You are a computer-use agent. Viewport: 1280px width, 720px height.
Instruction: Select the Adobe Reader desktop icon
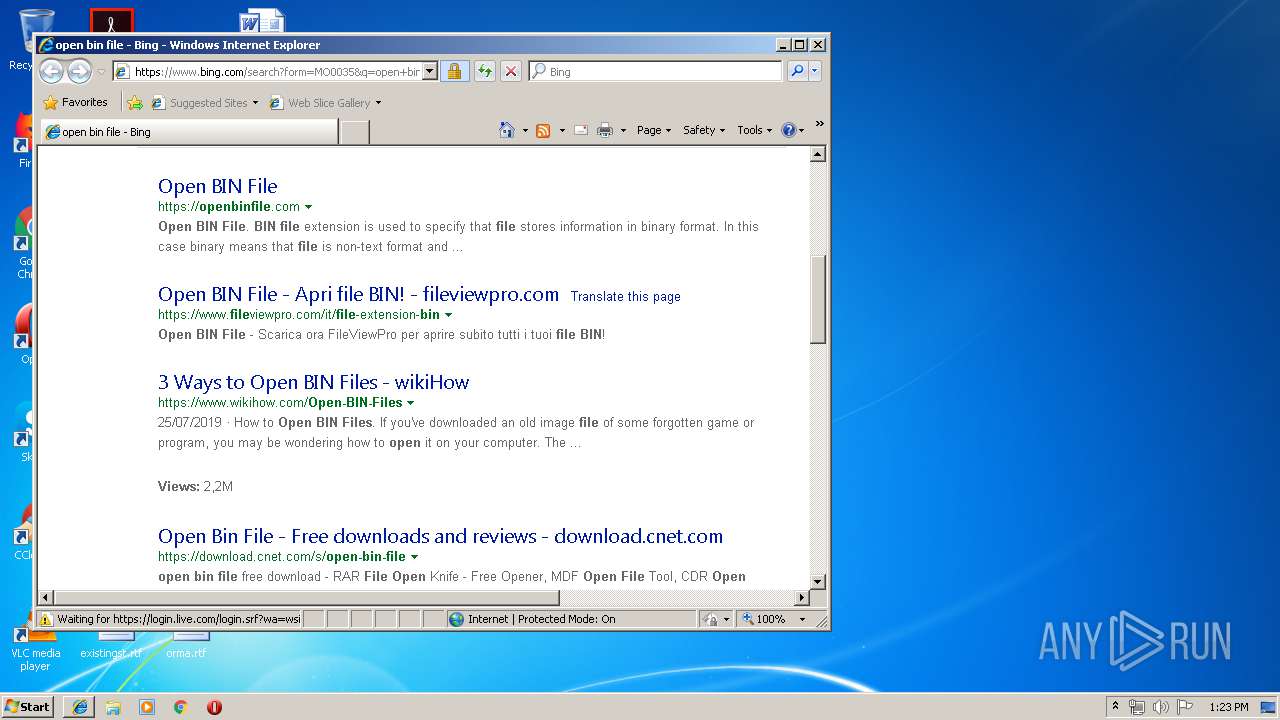(111, 21)
